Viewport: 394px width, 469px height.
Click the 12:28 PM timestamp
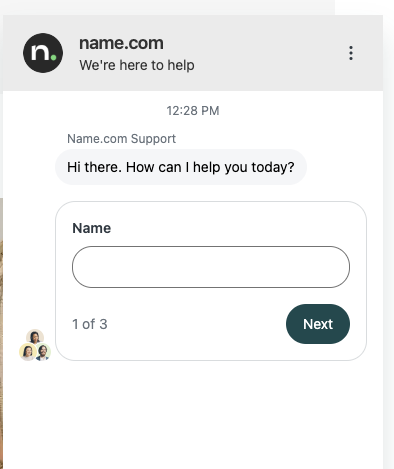pyautogui.click(x=193, y=111)
